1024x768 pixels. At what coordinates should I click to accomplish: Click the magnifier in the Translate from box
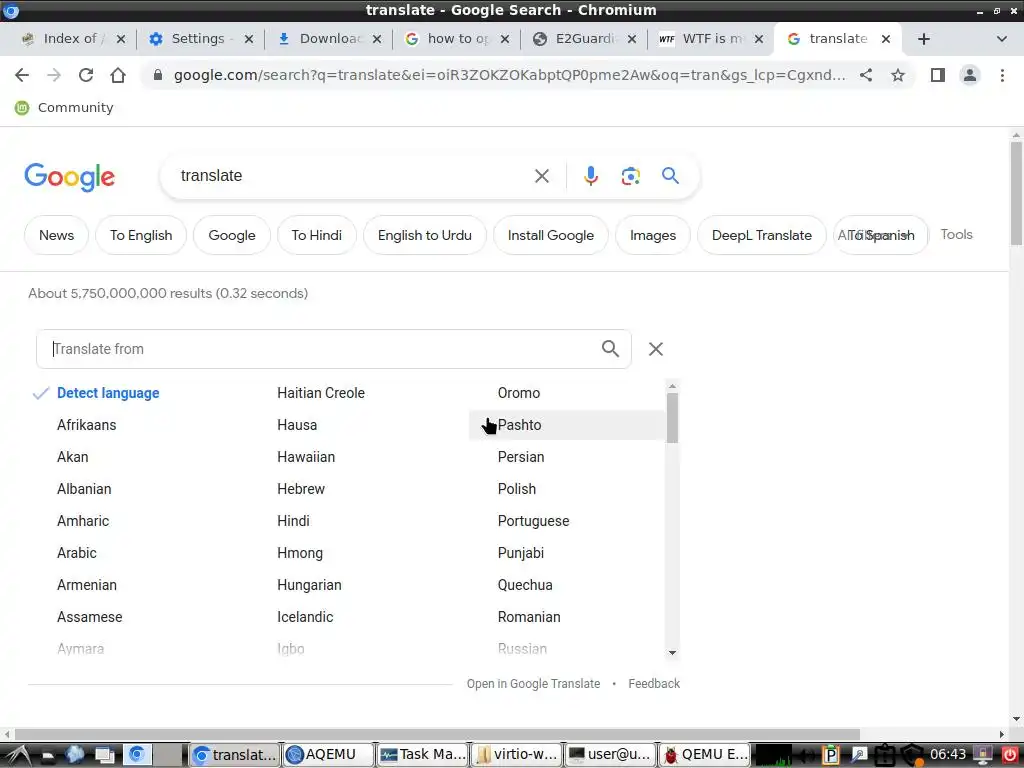pyautogui.click(x=610, y=349)
